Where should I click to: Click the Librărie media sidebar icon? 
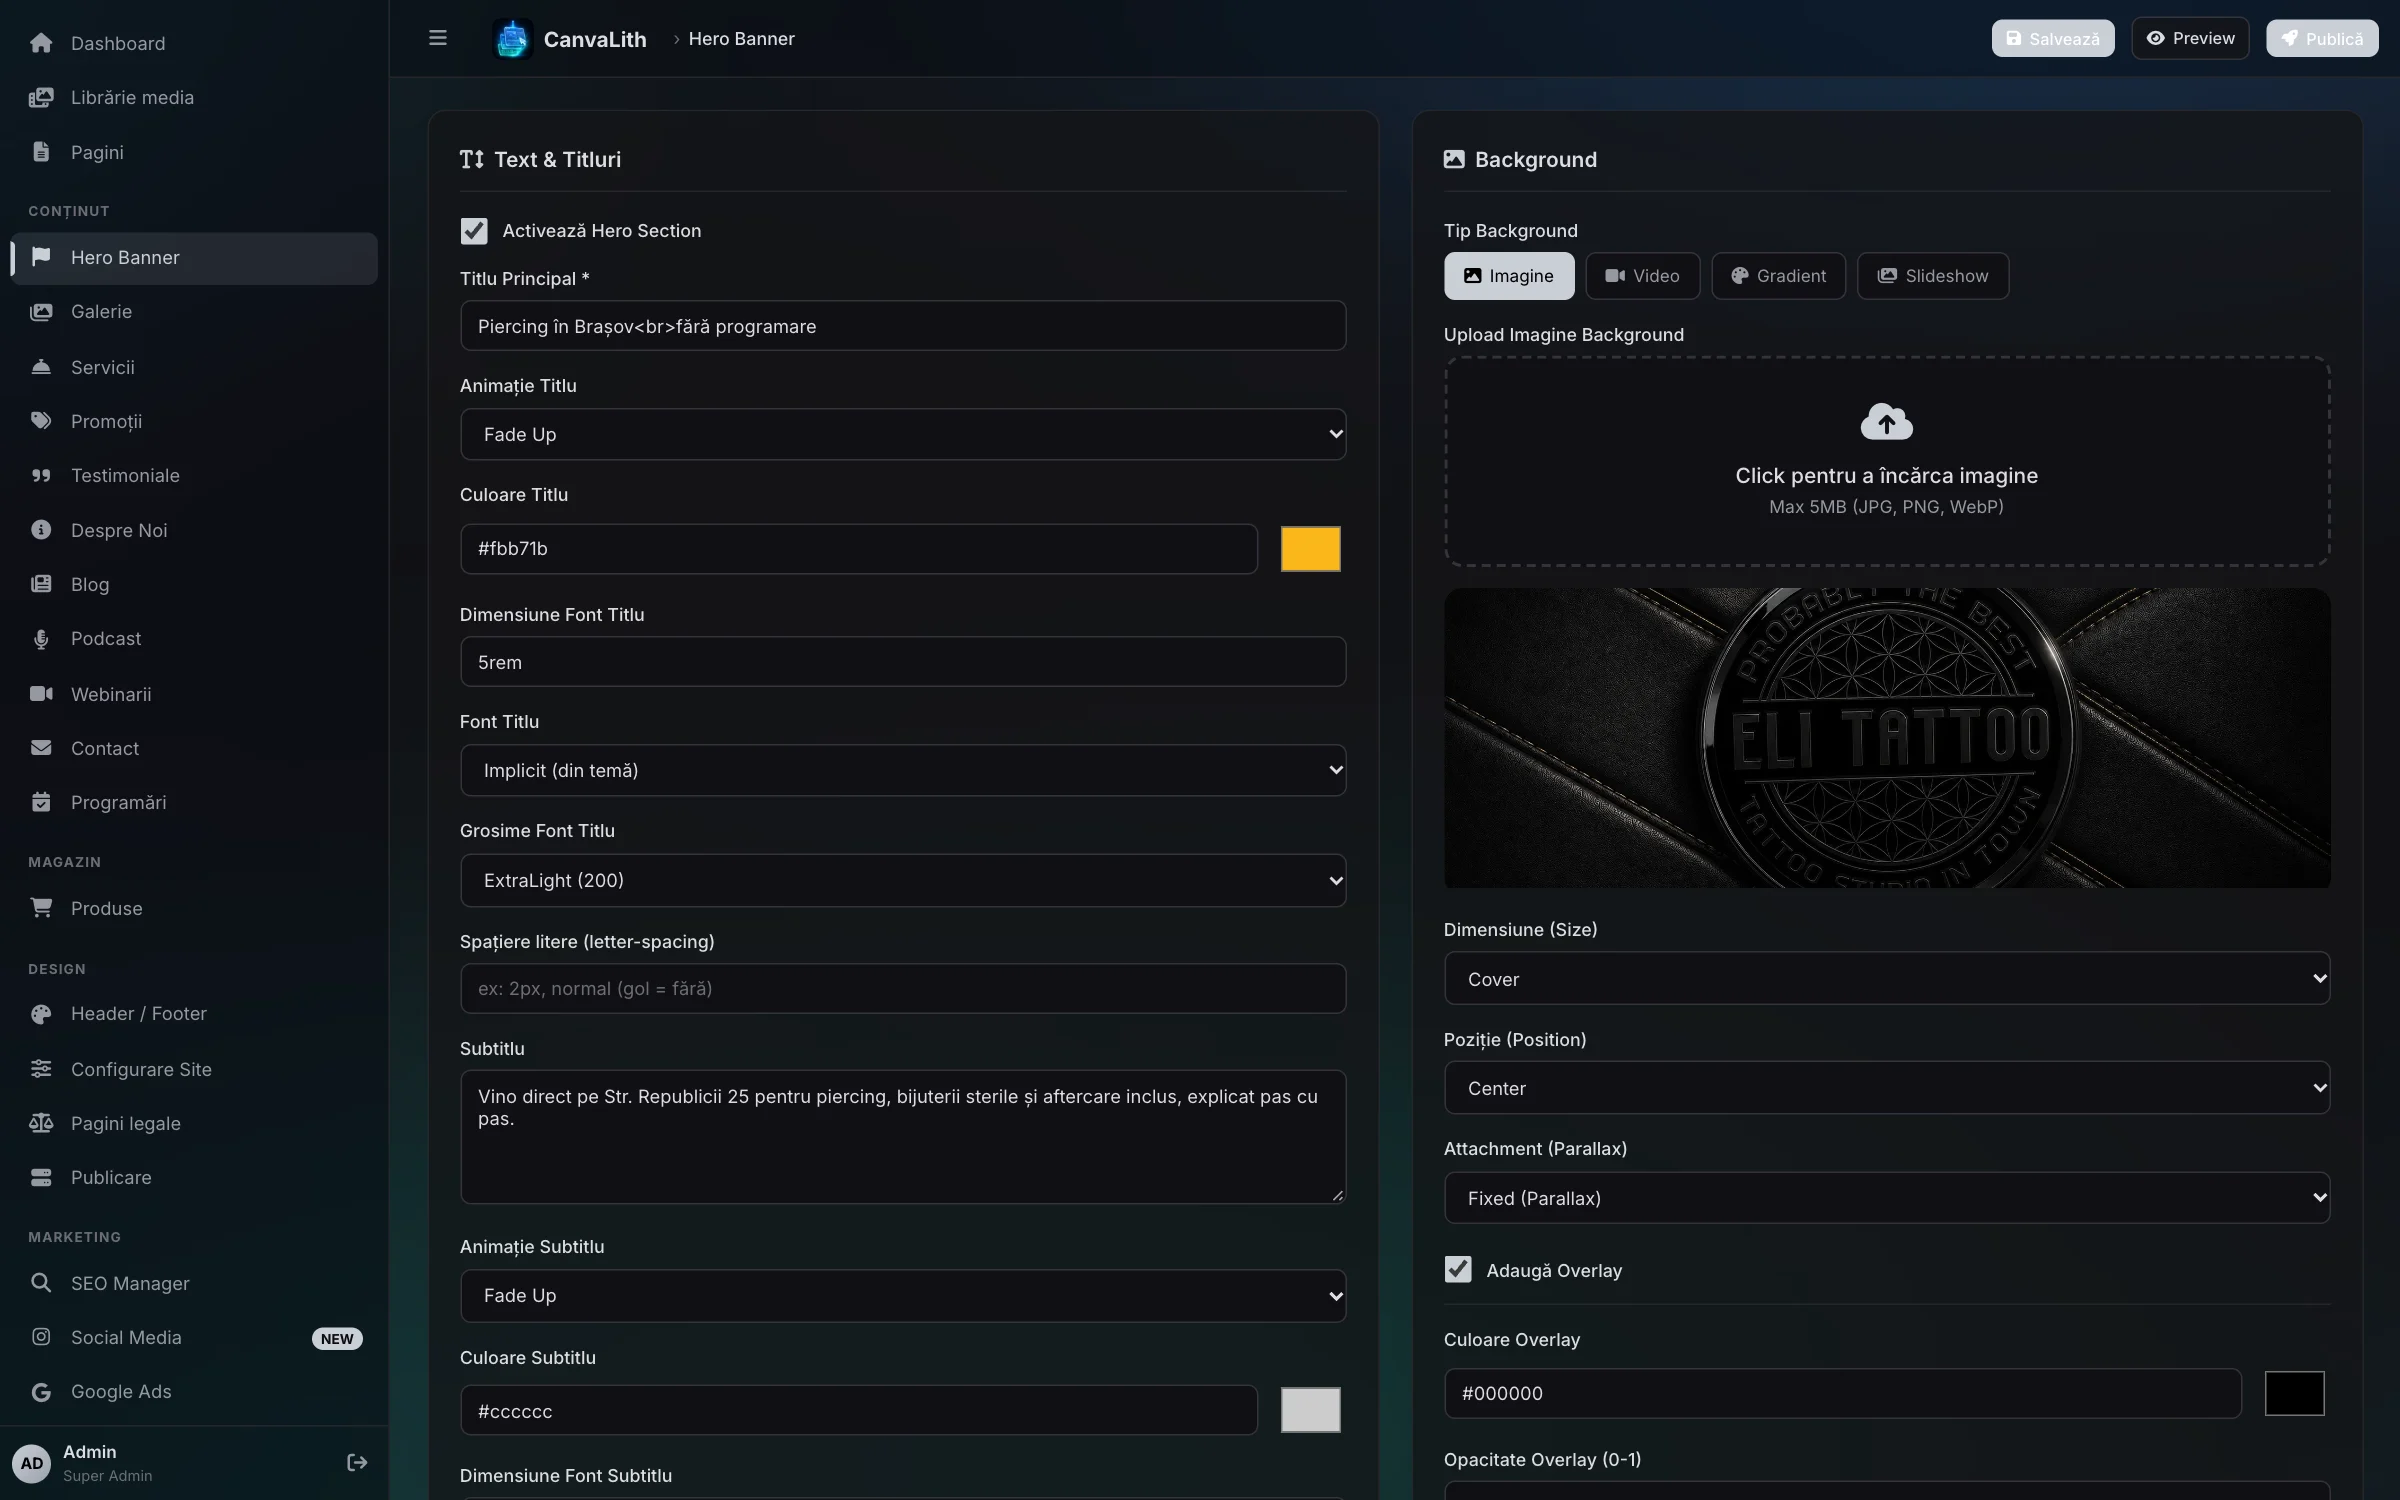coord(41,97)
